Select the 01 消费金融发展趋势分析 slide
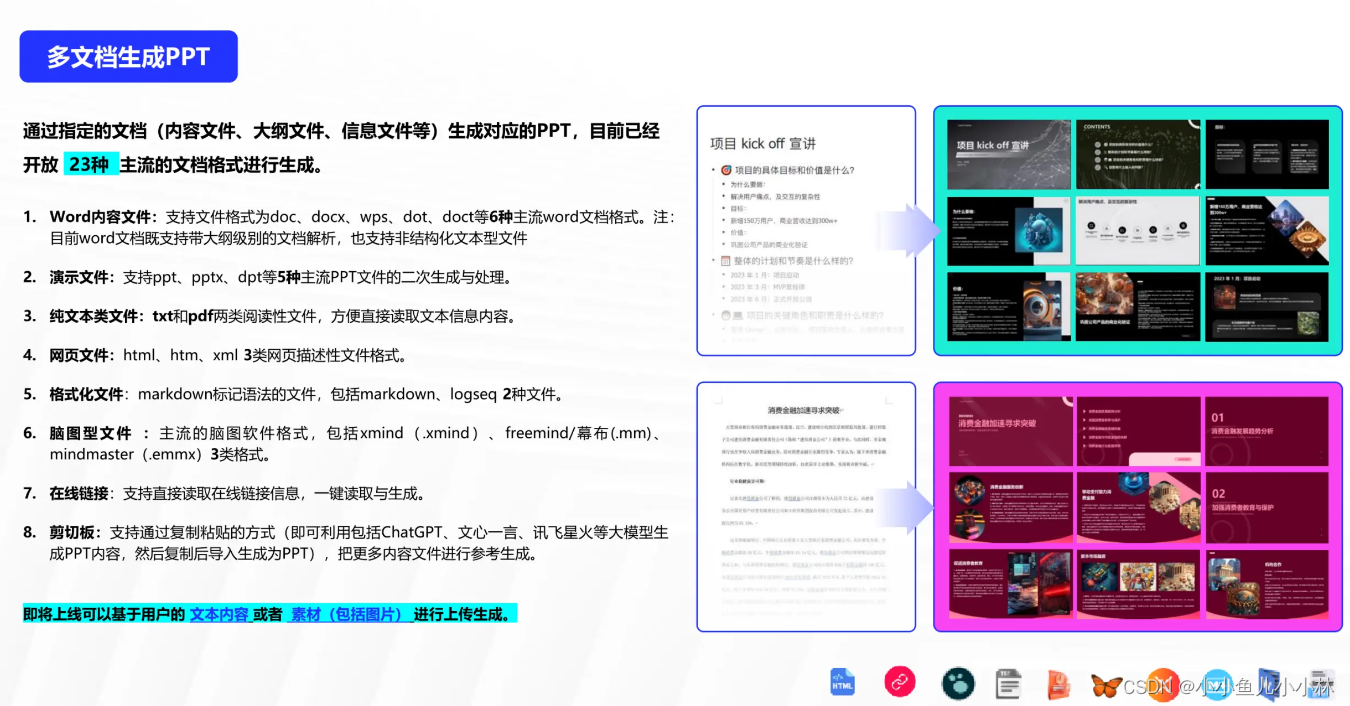This screenshot has width=1350, height=706. pos(1266,430)
